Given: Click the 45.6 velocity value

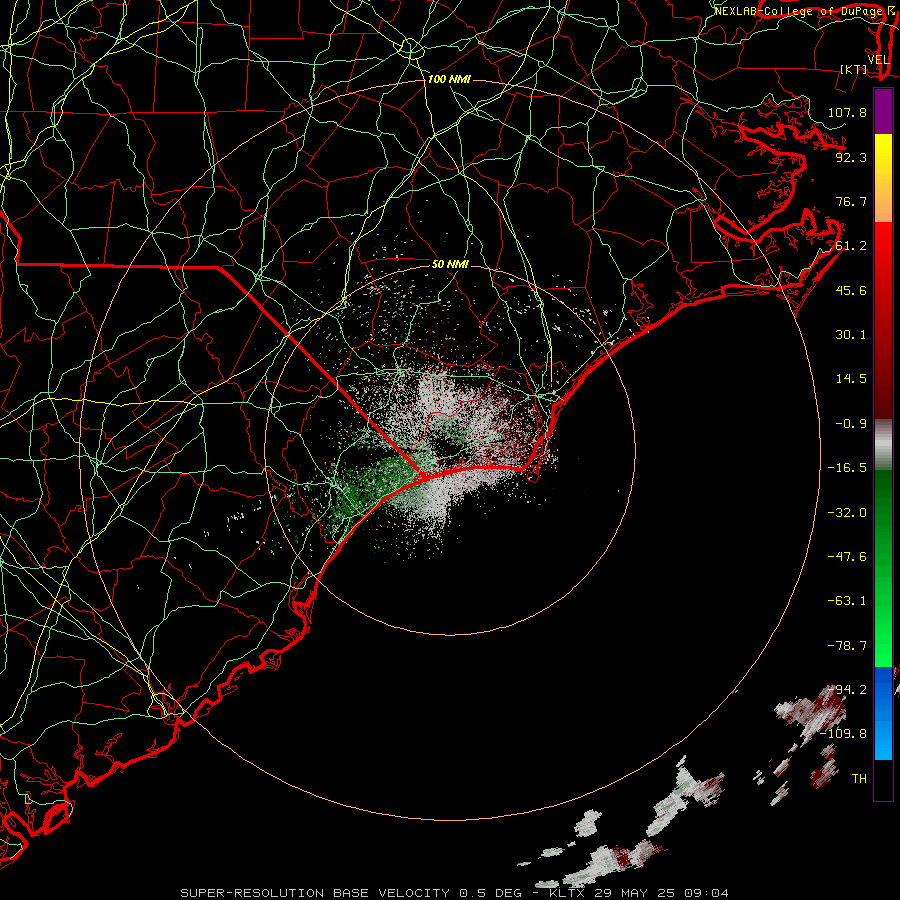Looking at the screenshot, I should [851, 290].
